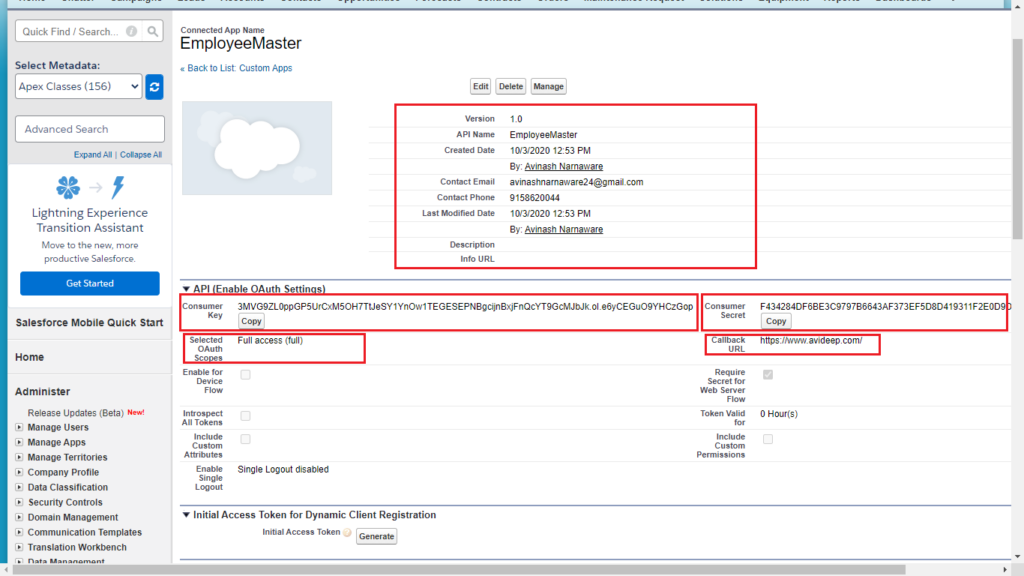1024x576 pixels.
Task: Go to Home in the sidebar
Action: 29,357
